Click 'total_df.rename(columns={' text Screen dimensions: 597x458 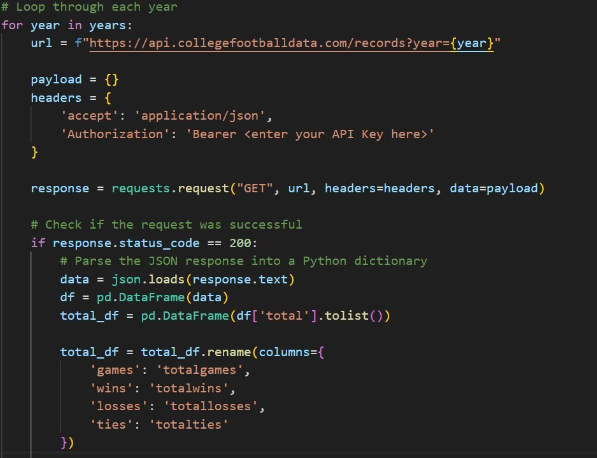point(232,352)
